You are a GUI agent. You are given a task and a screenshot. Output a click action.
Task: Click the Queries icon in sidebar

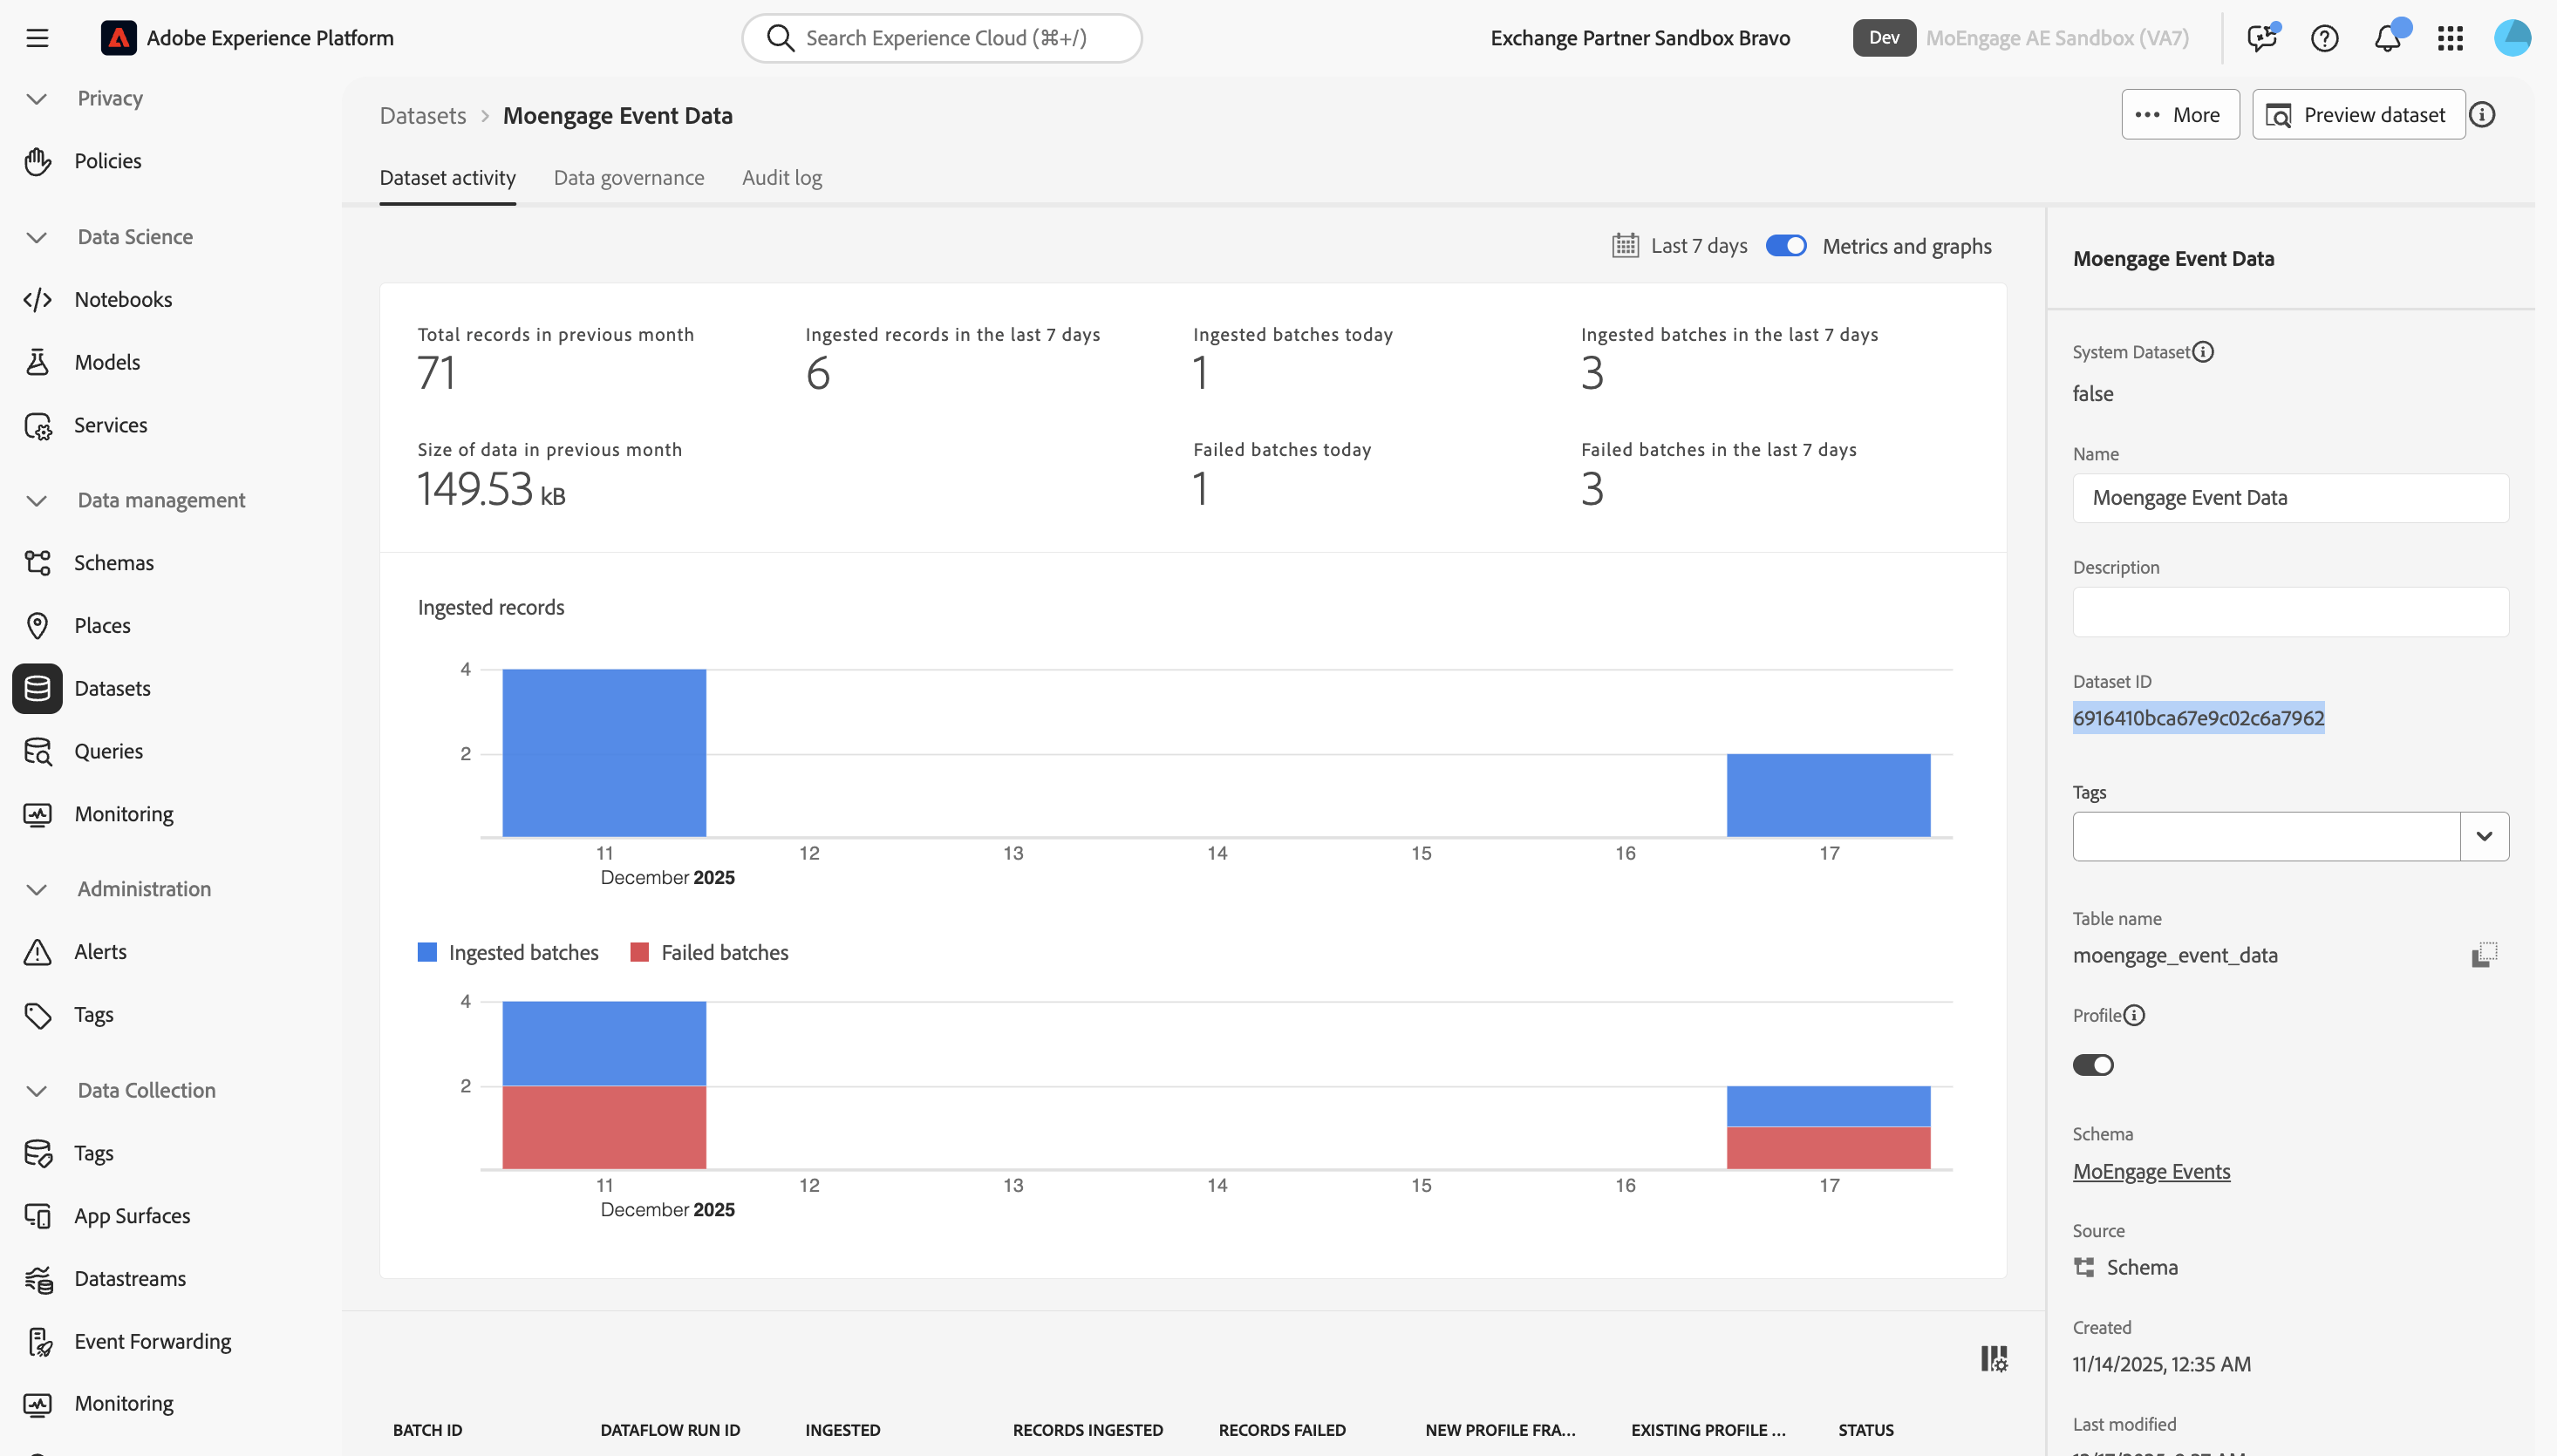(38, 751)
